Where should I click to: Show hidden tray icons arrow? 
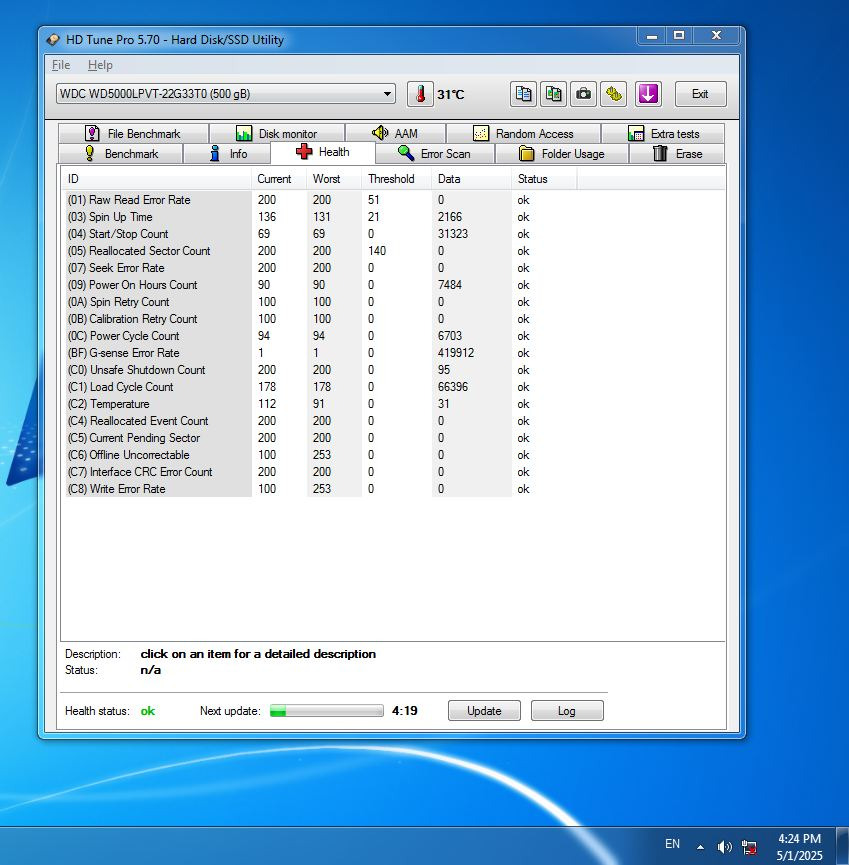tap(701, 847)
